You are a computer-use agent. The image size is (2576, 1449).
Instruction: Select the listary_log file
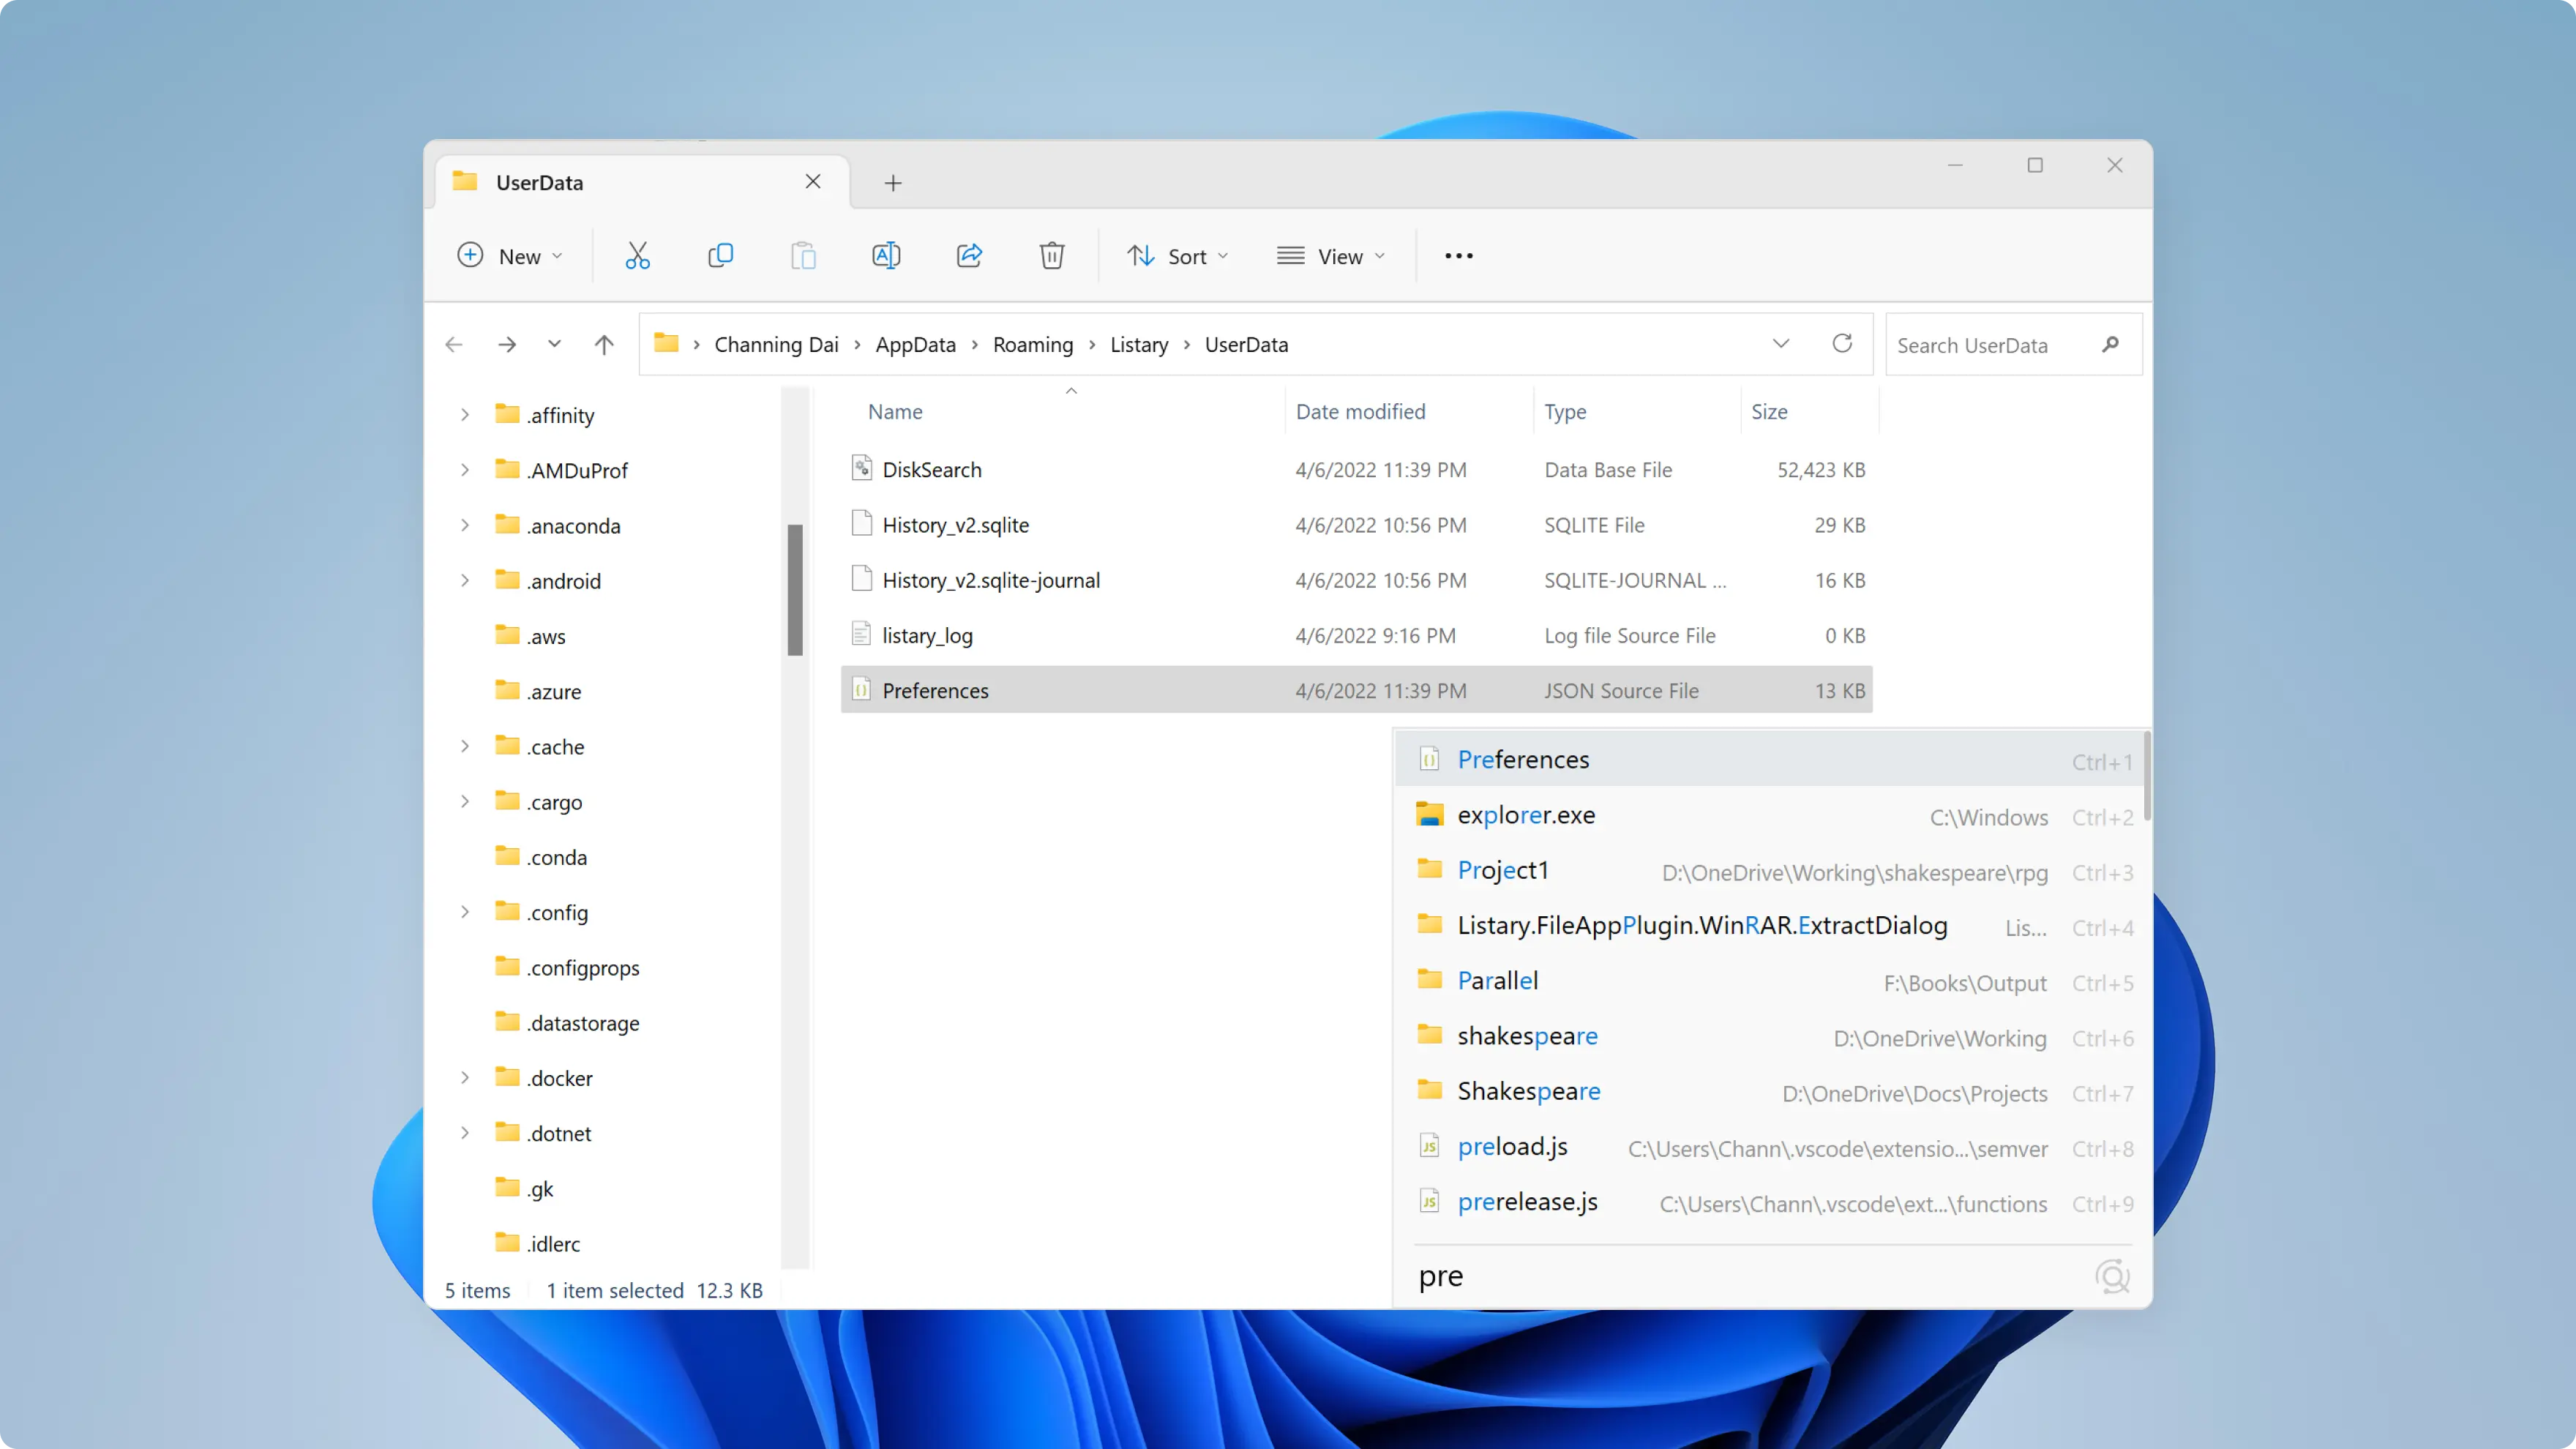1356,636
